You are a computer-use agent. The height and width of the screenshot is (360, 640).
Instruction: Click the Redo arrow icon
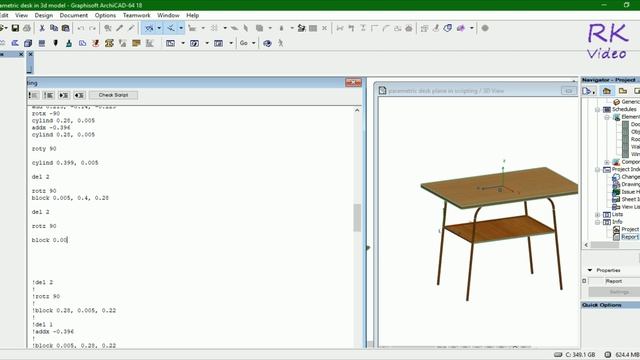tap(93, 28)
